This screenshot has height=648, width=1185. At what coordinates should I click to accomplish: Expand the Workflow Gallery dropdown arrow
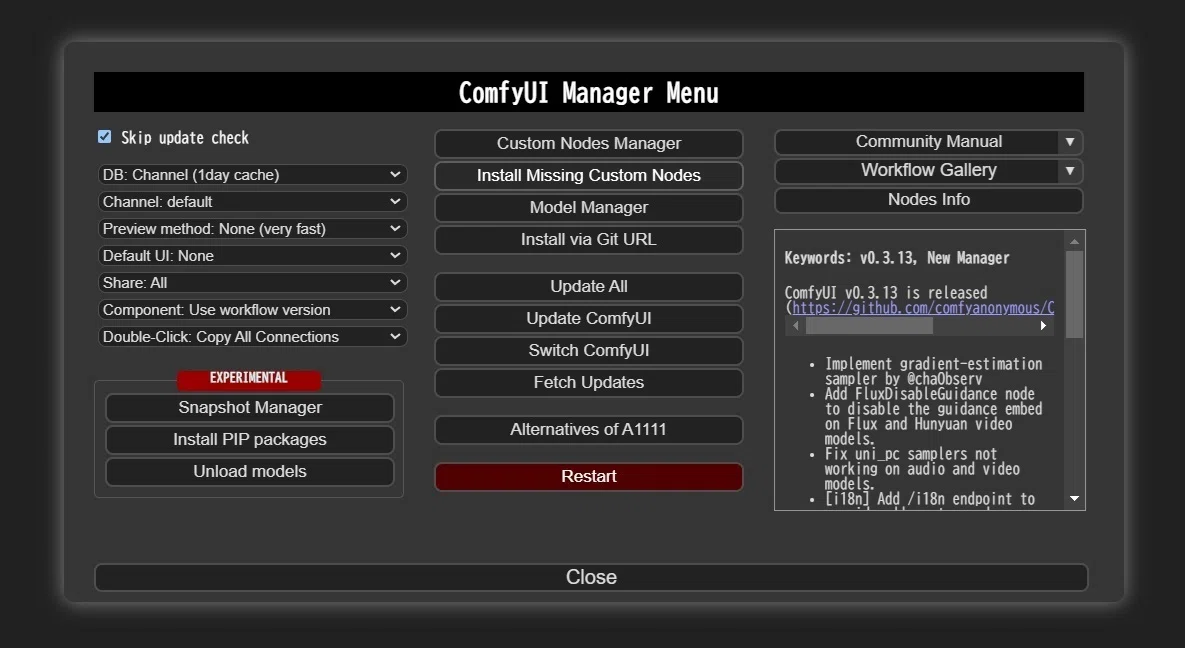click(1070, 171)
